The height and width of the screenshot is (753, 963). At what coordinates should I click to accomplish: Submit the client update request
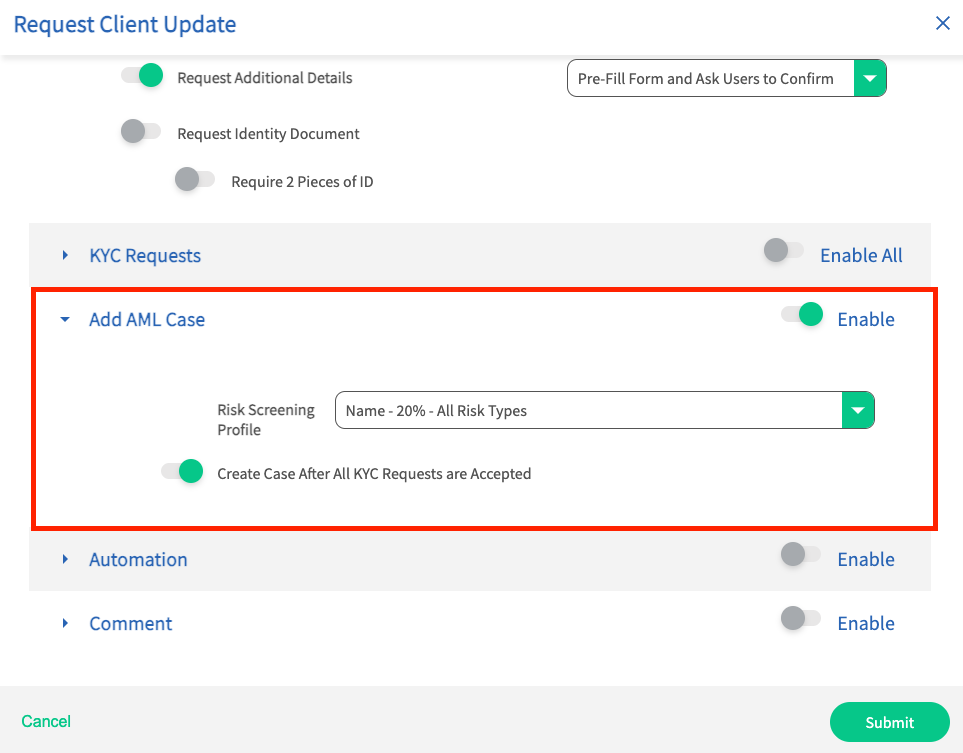coord(889,722)
